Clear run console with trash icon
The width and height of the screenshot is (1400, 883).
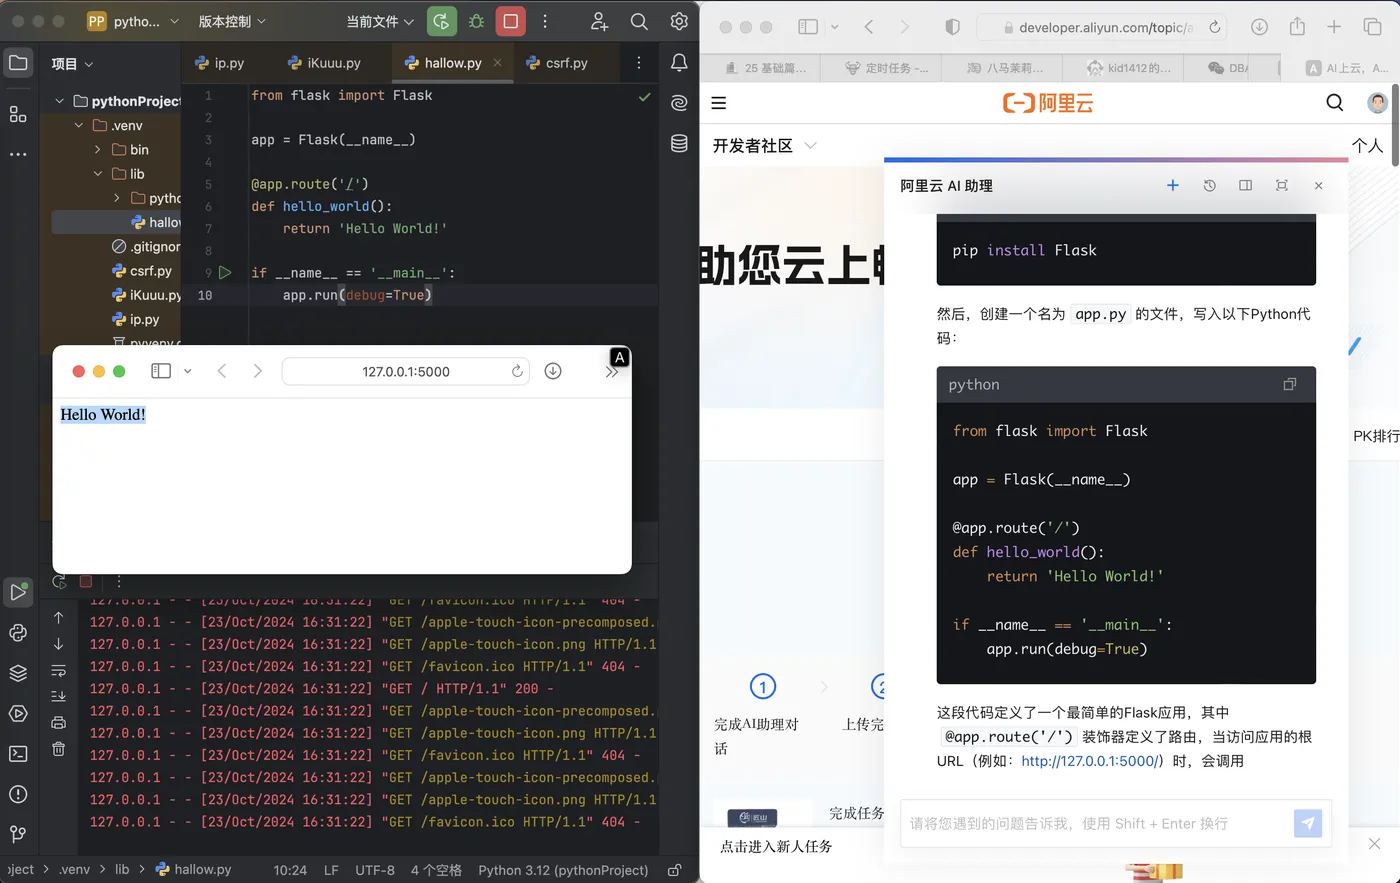click(x=59, y=748)
